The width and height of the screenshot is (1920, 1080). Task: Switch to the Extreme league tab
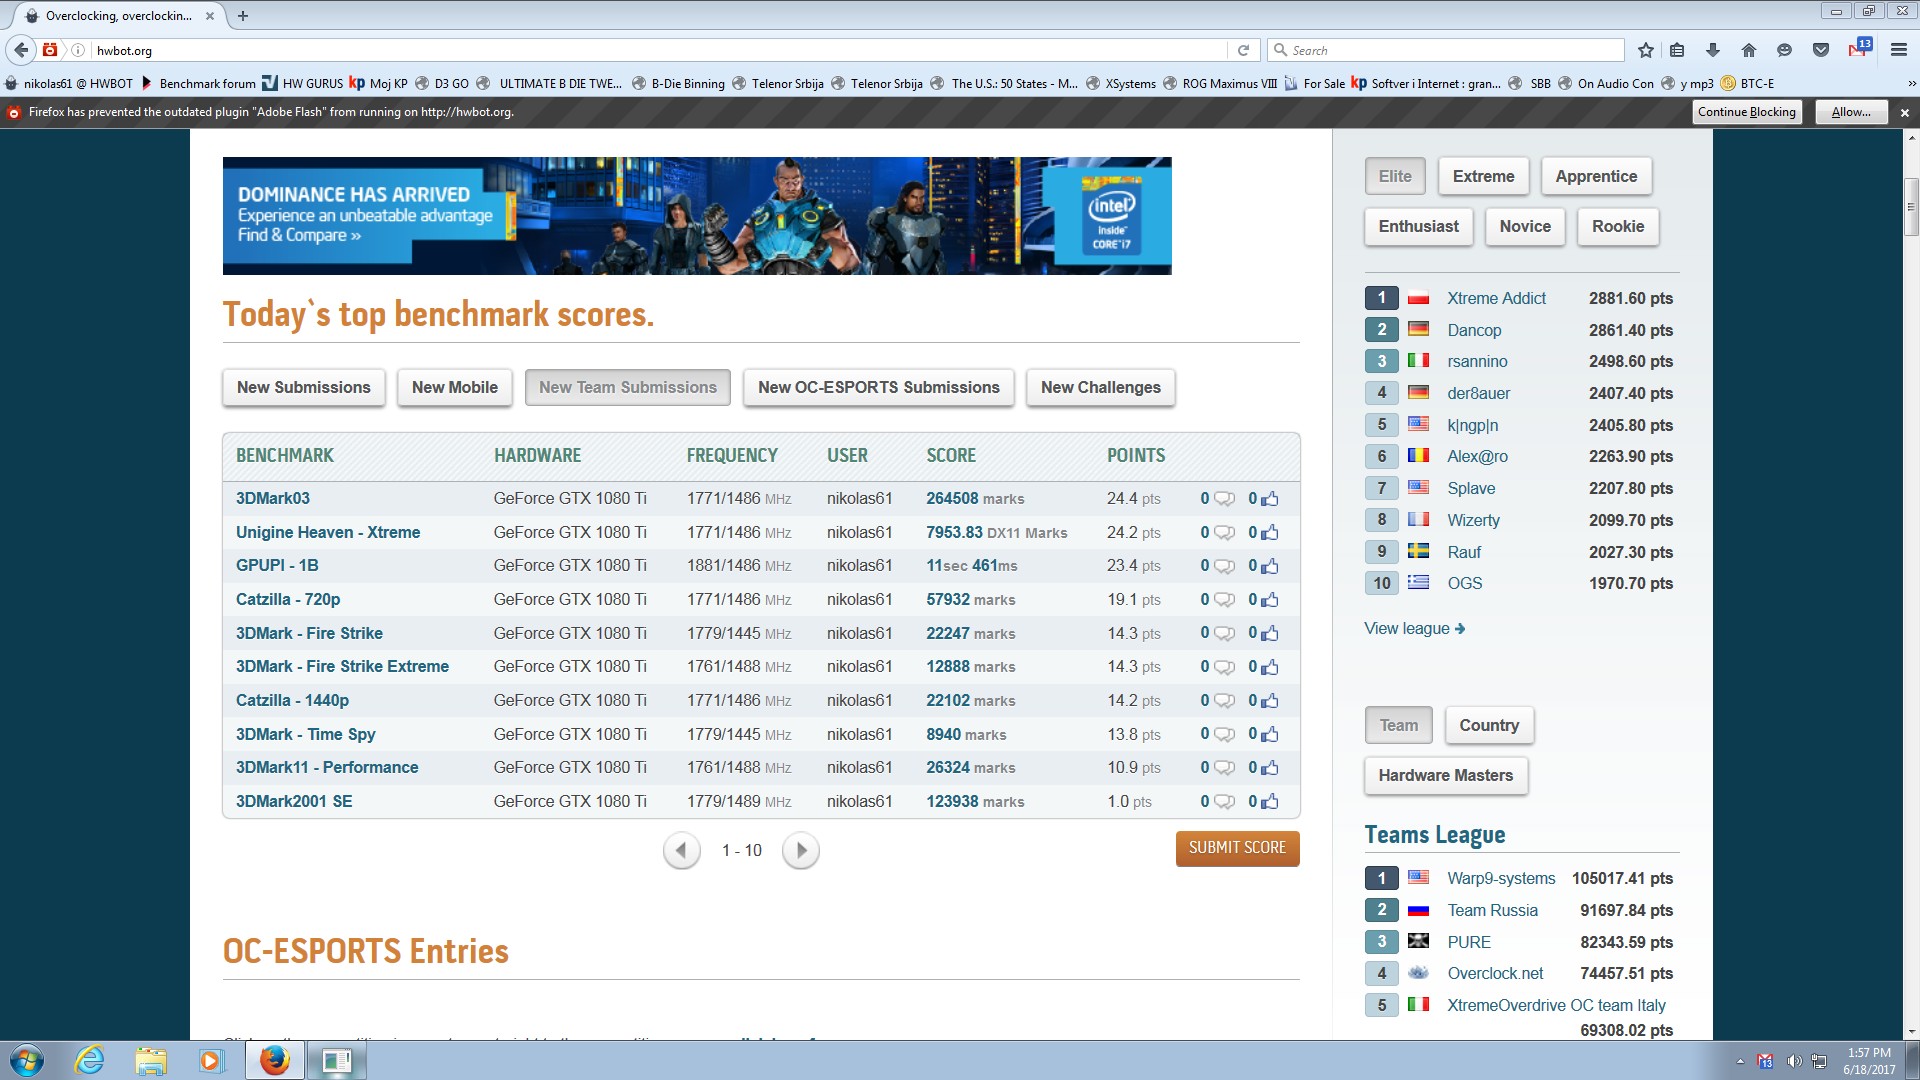[1484, 177]
